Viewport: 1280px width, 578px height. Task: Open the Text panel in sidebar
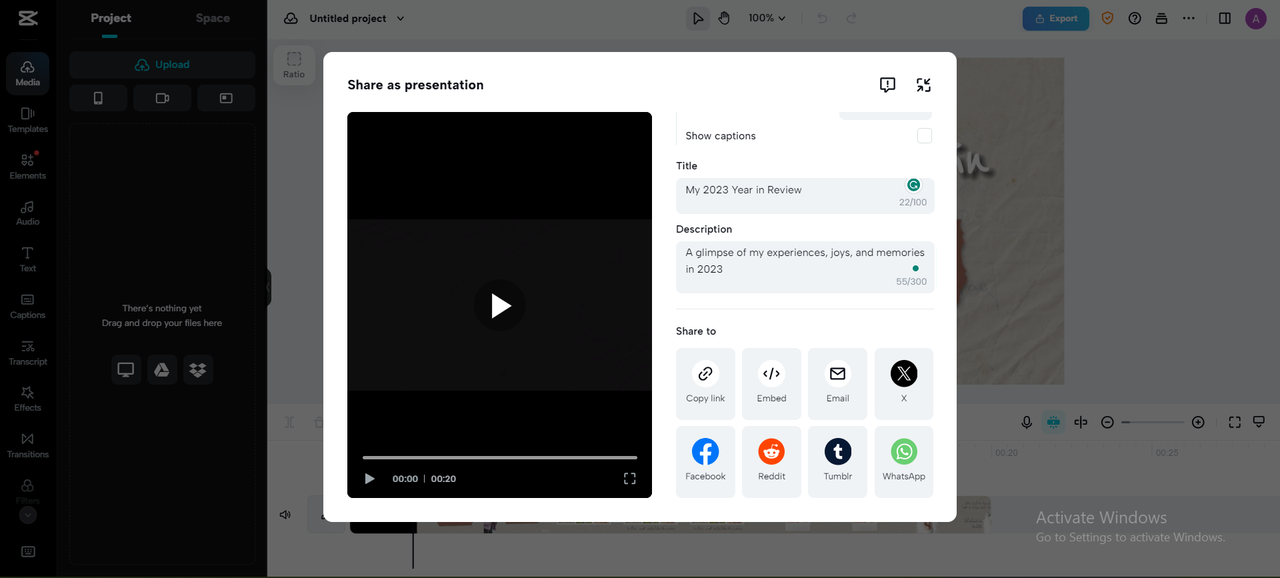pos(28,259)
